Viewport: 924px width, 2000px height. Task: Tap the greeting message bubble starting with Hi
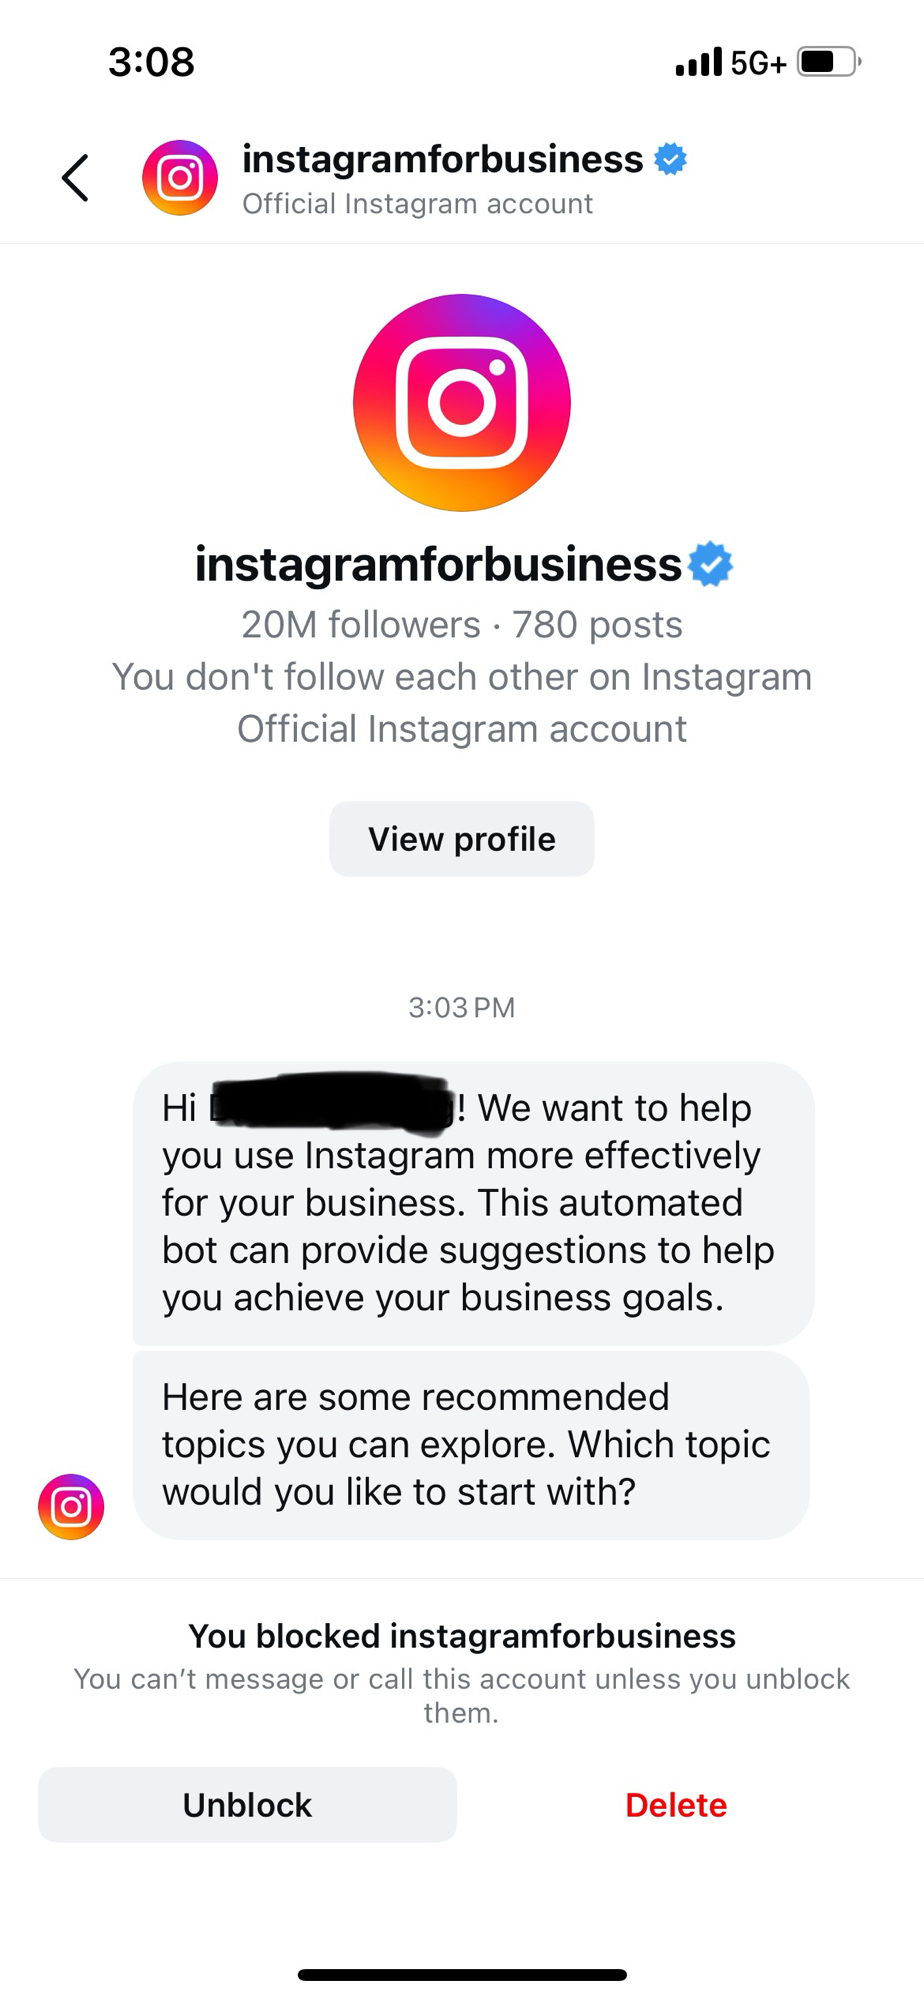click(x=473, y=1203)
